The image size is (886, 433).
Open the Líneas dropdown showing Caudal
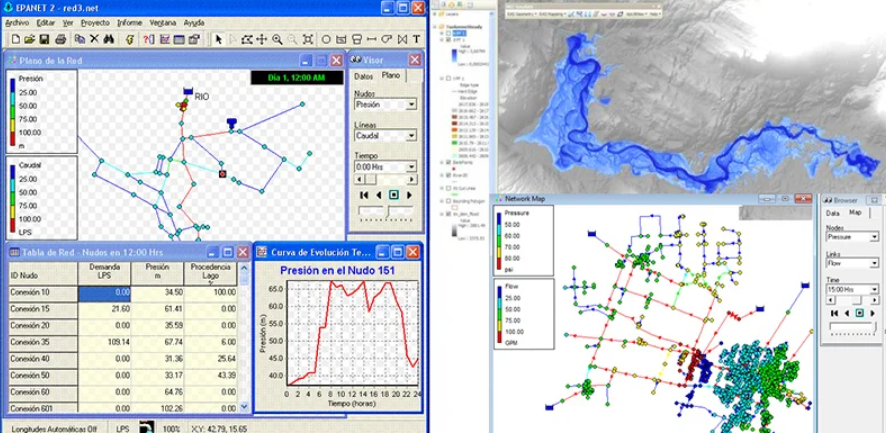pos(412,136)
